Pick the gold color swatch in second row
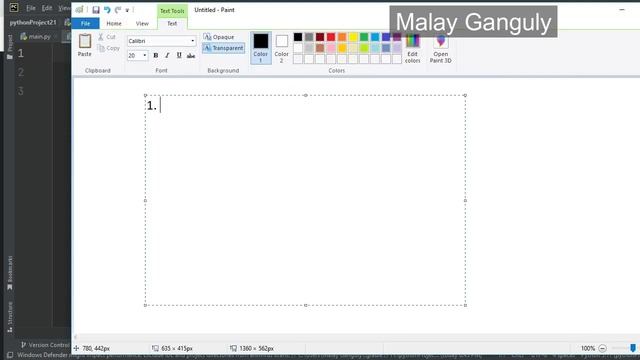Viewport: 640px width, 360px height. (342, 48)
